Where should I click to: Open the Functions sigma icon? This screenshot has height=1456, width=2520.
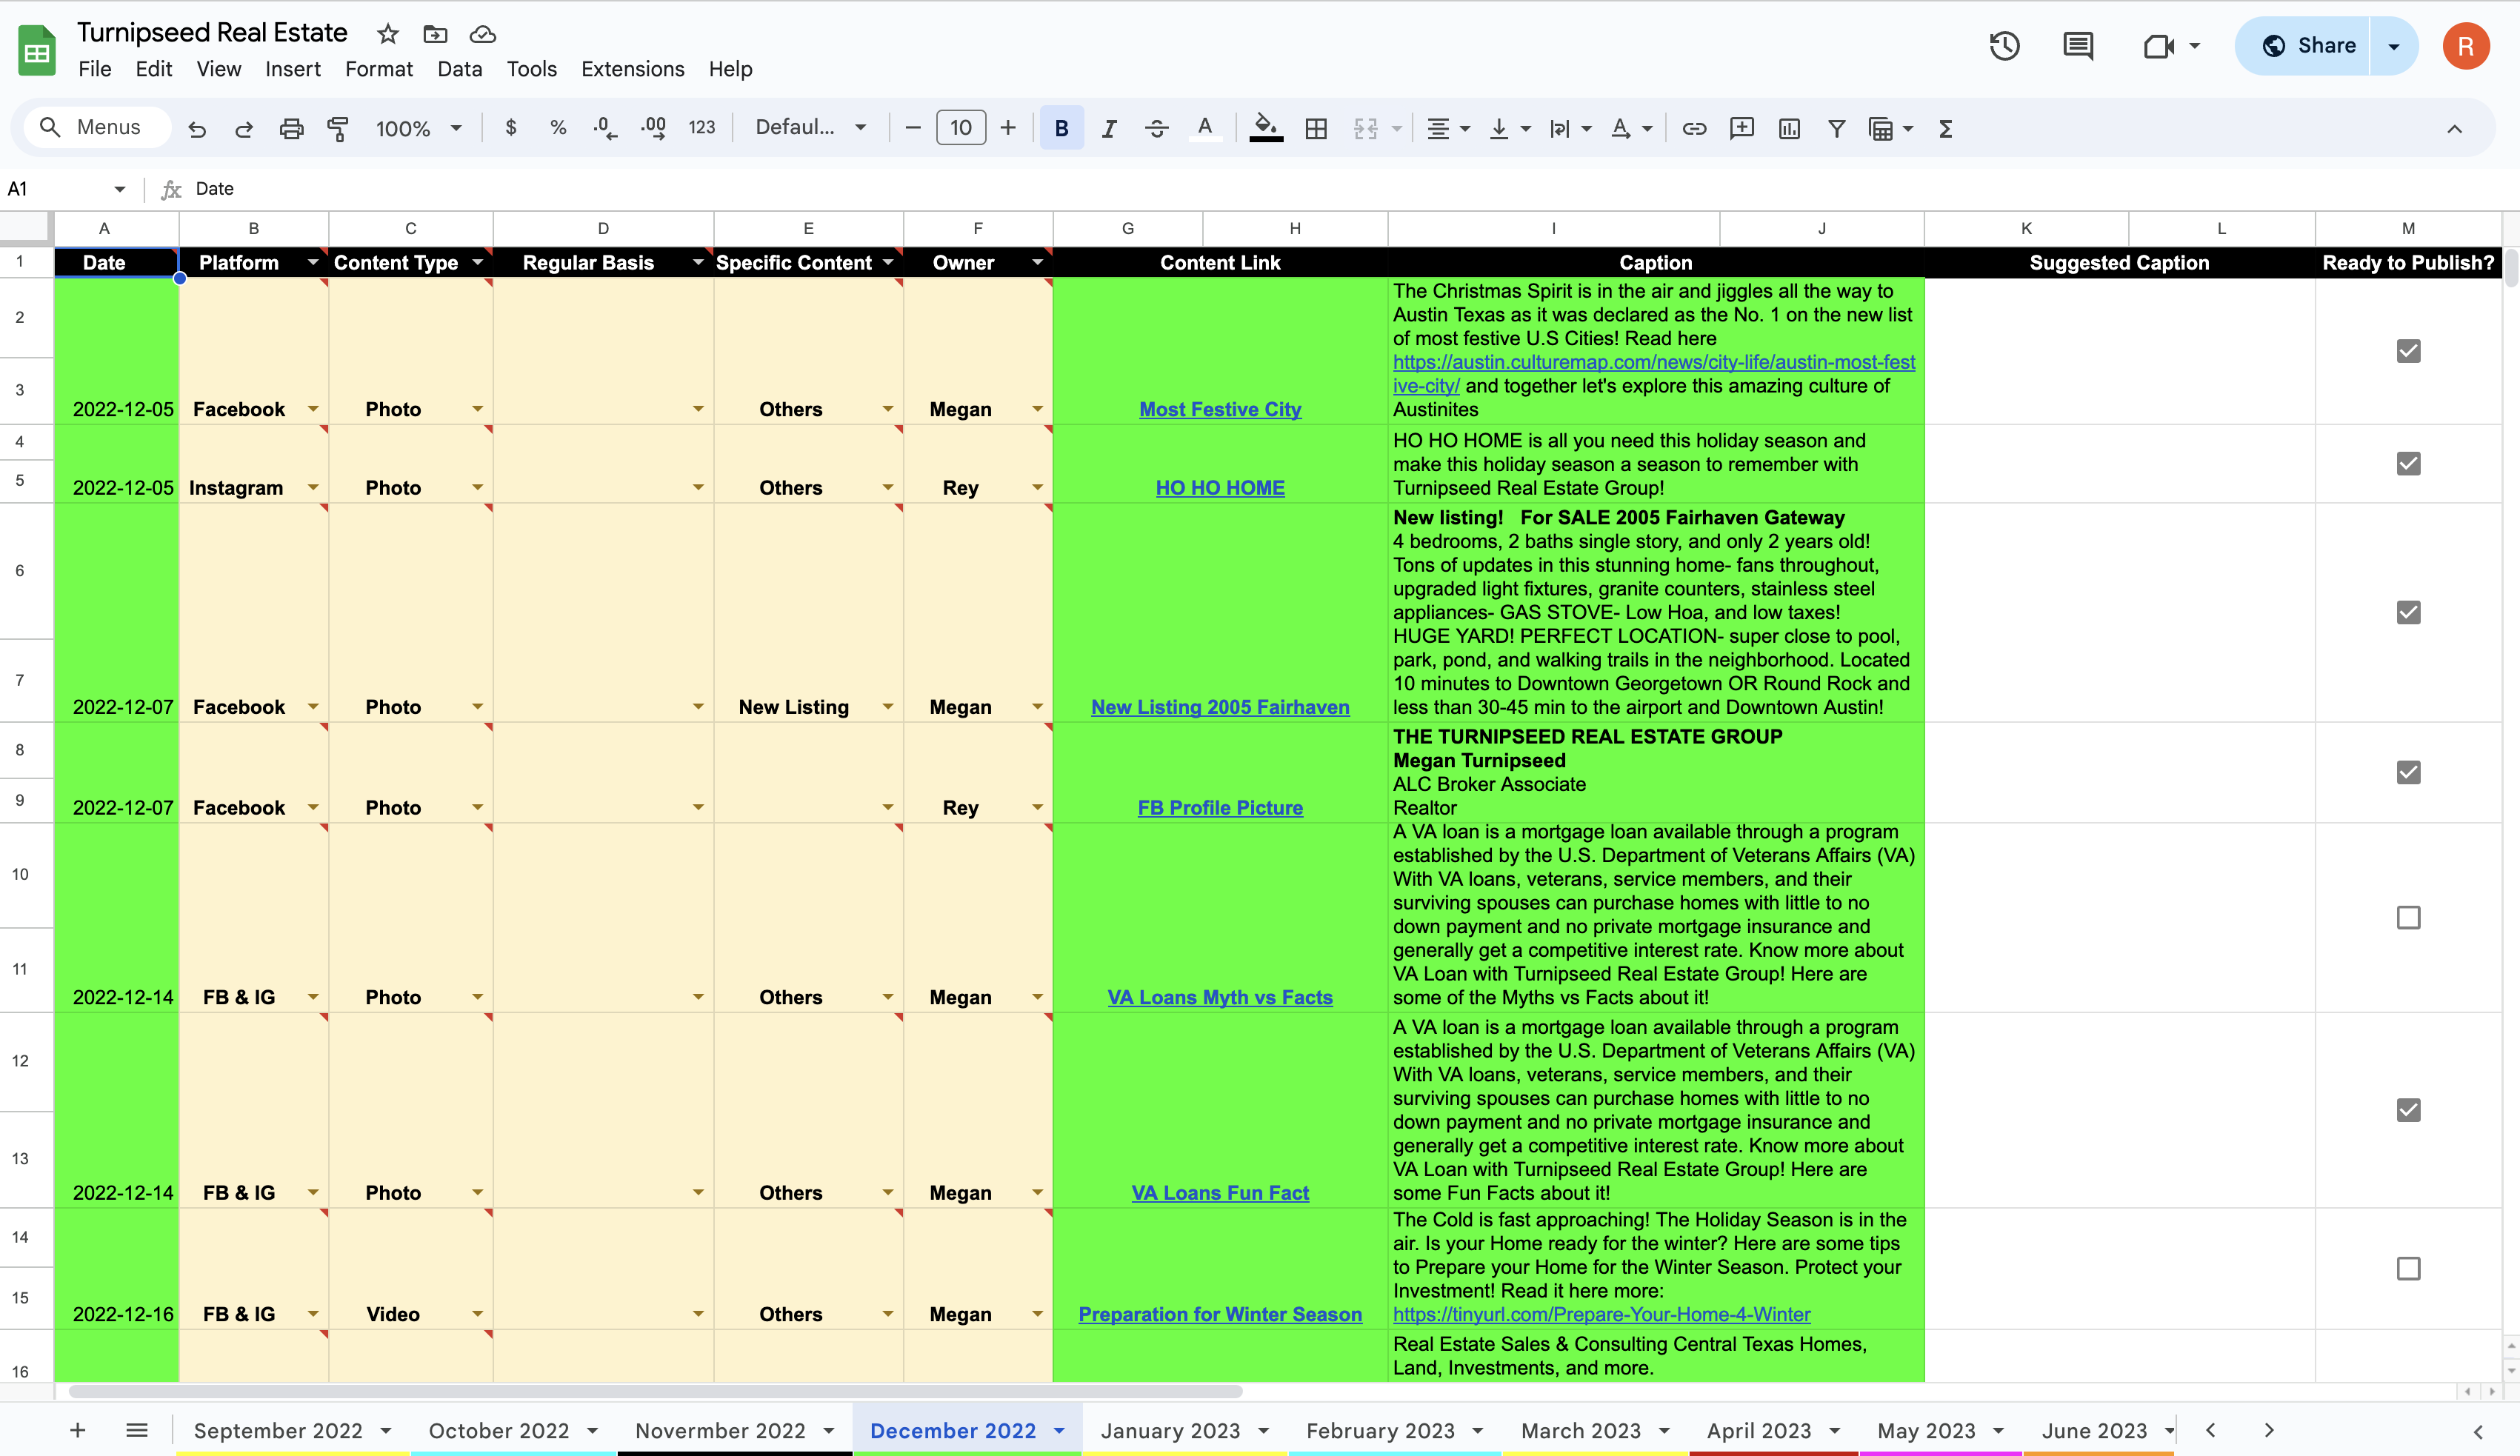coord(1946,128)
